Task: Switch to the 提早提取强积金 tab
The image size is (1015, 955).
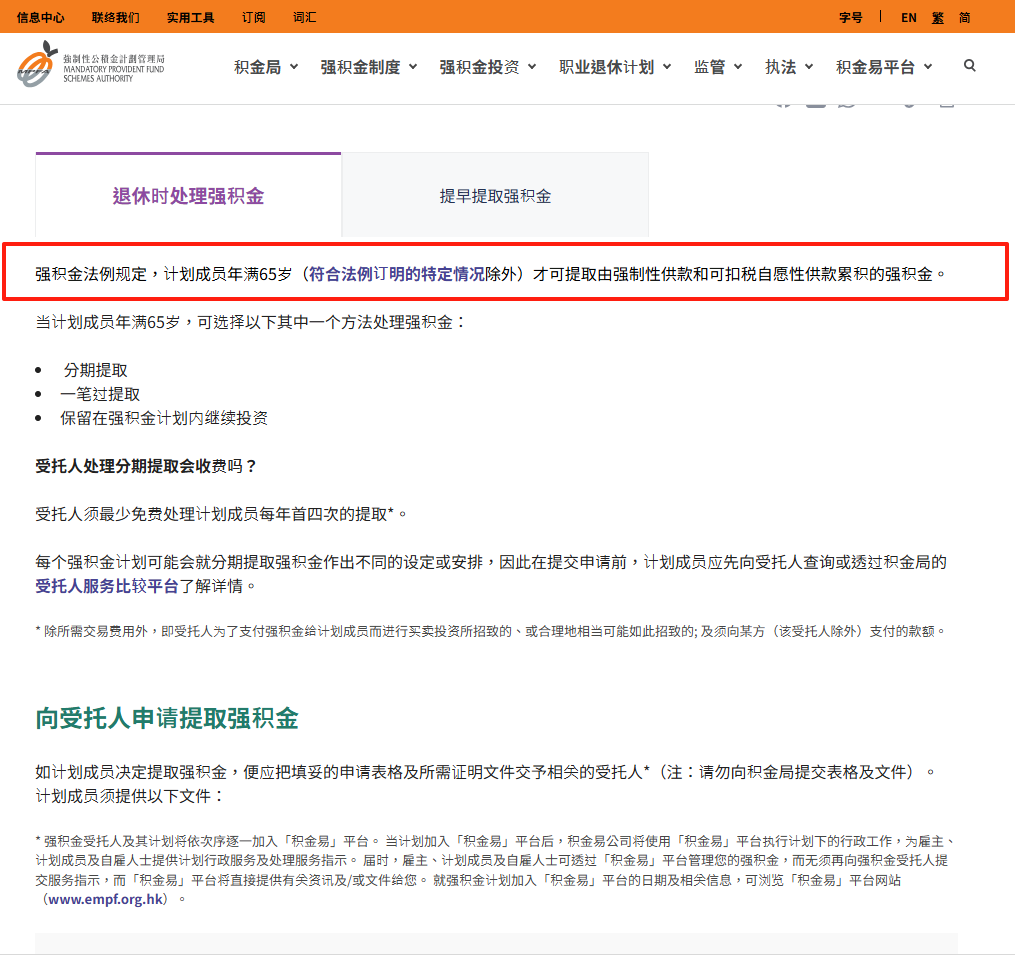Action: (x=495, y=196)
